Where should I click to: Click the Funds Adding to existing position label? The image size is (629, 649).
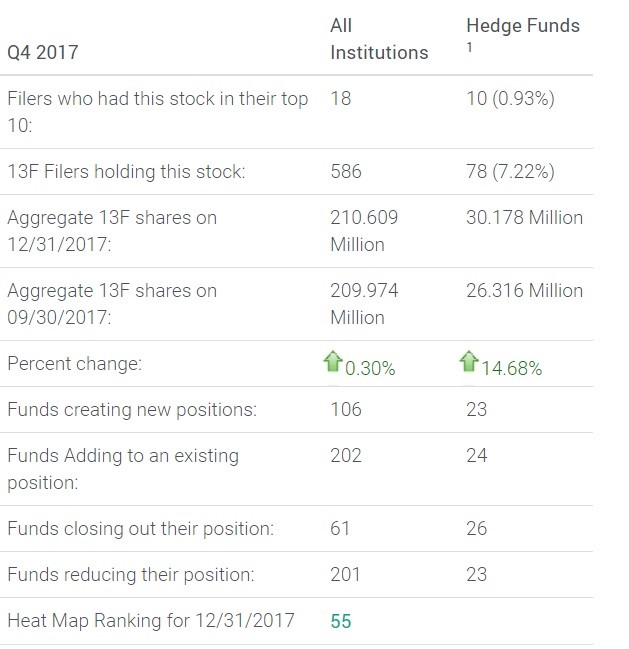pos(123,468)
